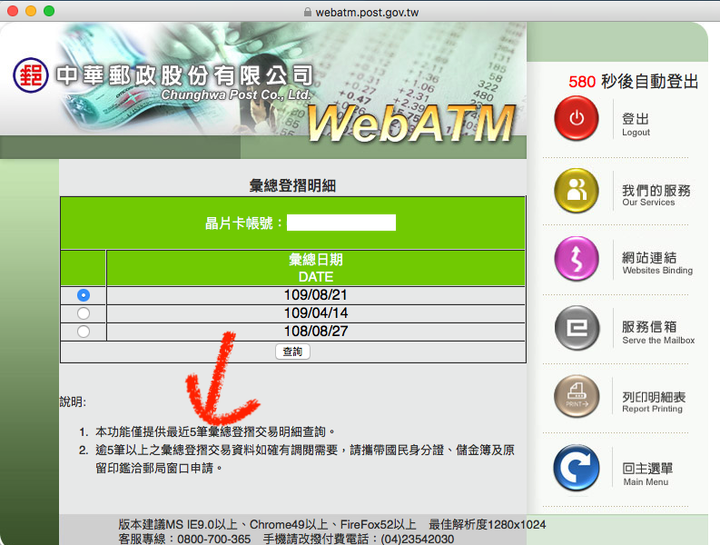Click the 109/04/14 date cell
Image resolution: width=720 pixels, height=545 pixels.
316,313
